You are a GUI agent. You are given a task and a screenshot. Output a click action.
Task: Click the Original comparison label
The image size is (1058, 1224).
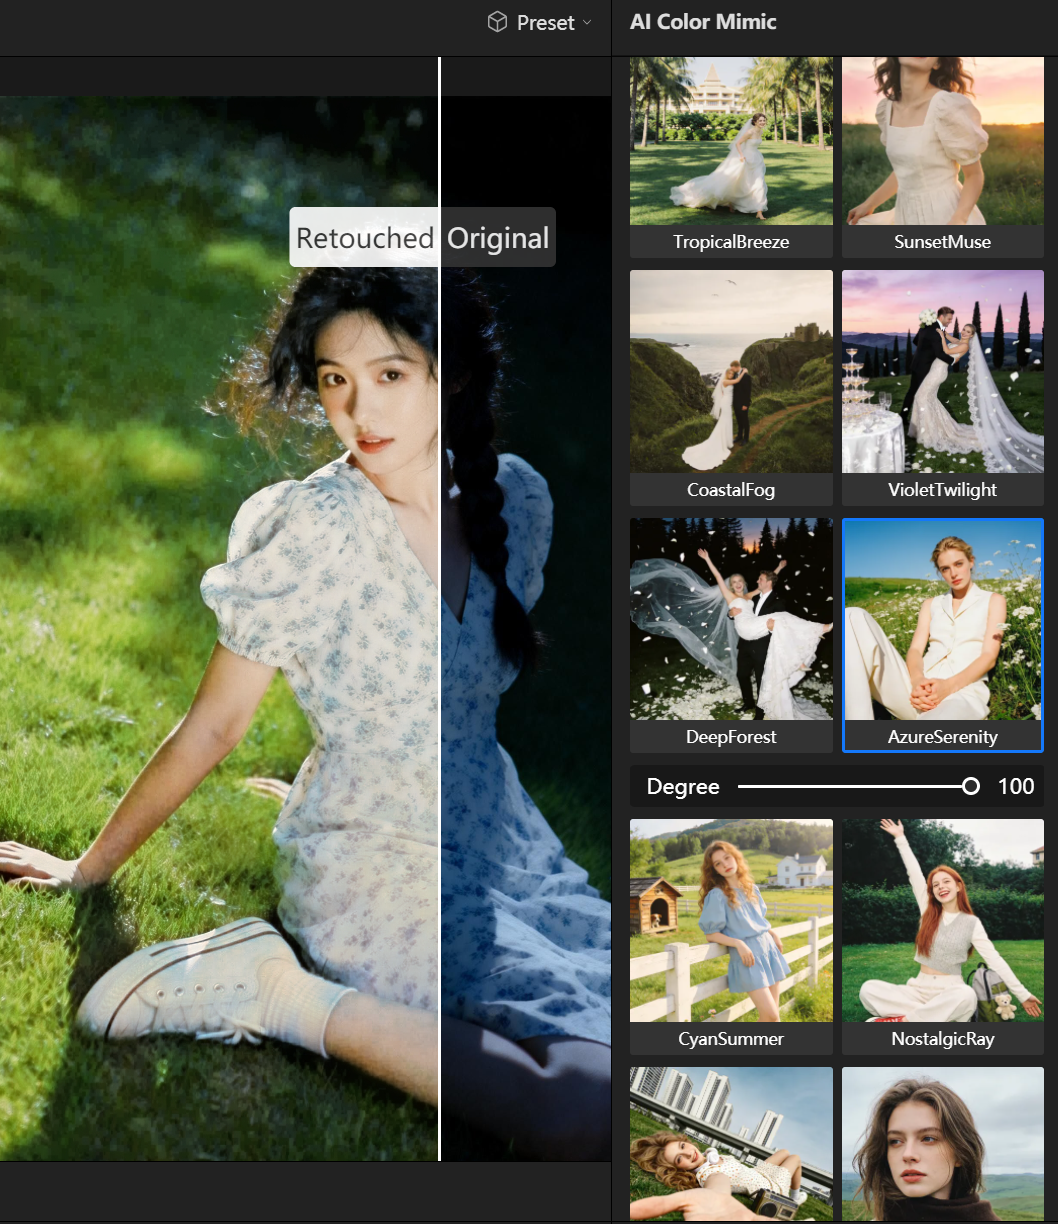(x=498, y=238)
